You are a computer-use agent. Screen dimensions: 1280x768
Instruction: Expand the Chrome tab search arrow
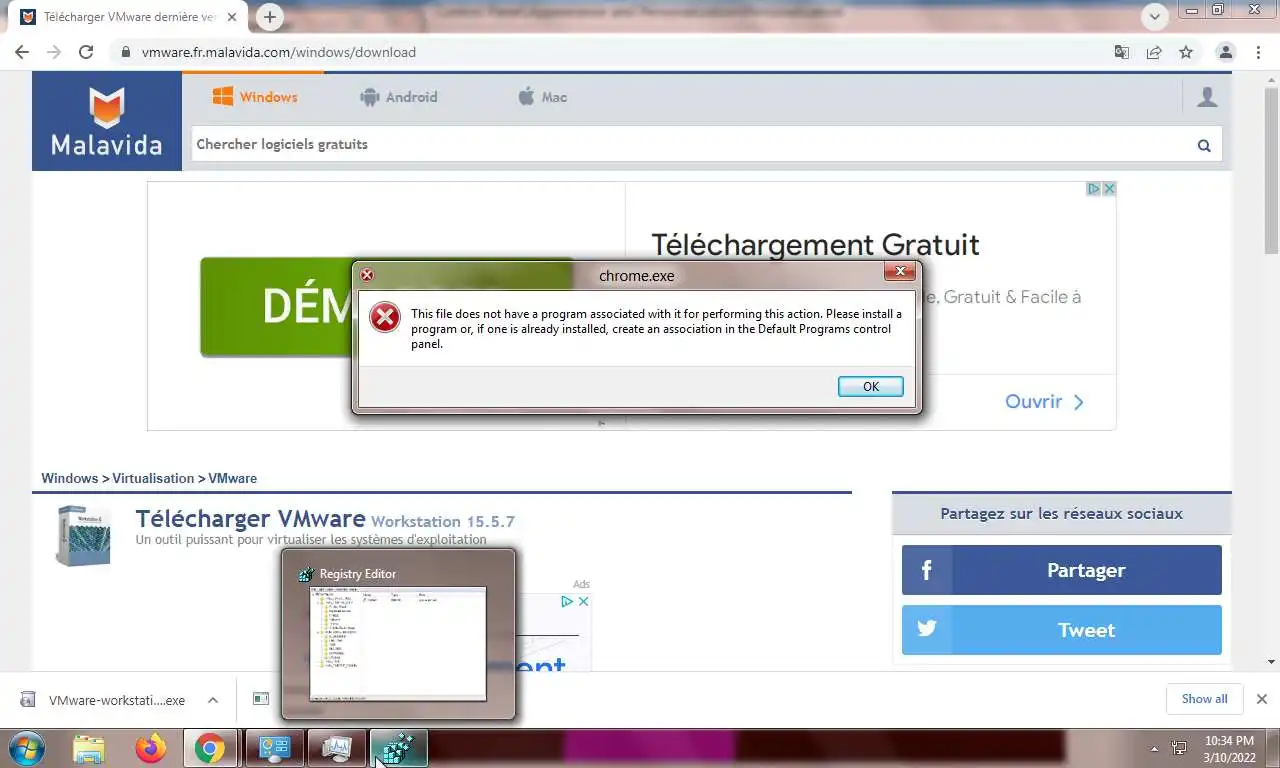tap(1155, 16)
